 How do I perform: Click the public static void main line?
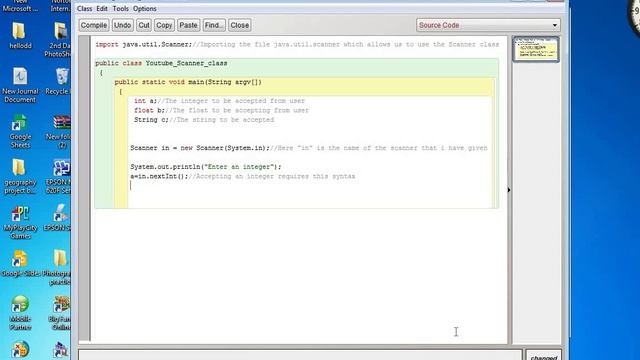click(x=188, y=82)
